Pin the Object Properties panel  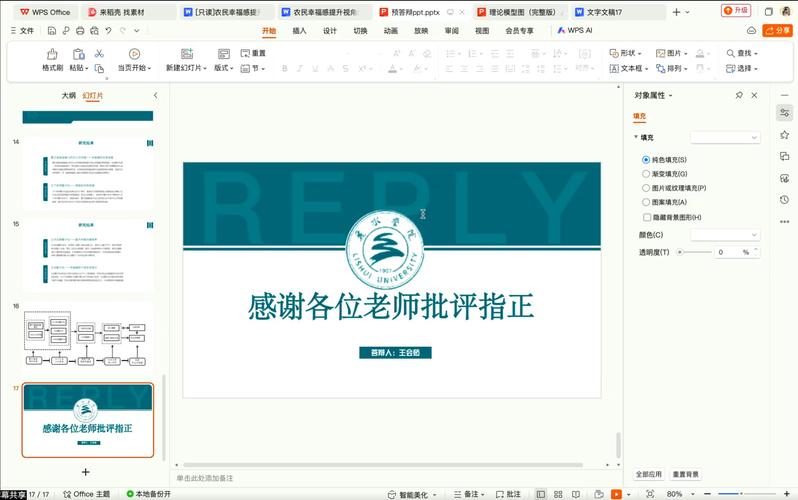click(x=739, y=95)
